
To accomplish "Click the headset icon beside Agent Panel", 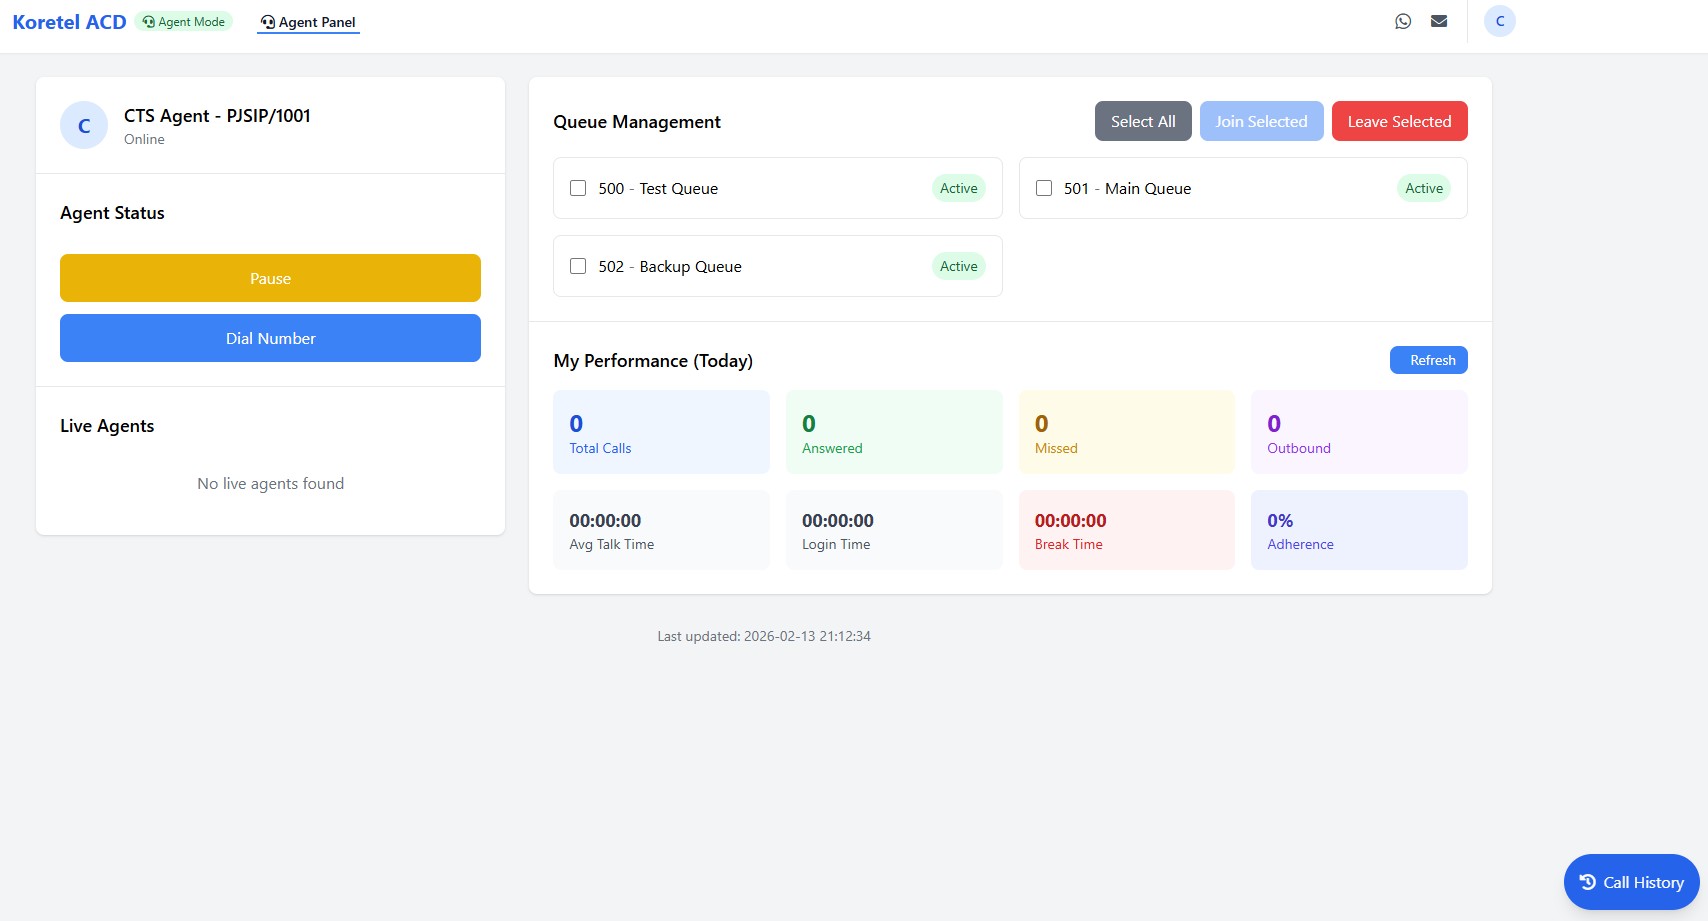I will pyautogui.click(x=266, y=21).
